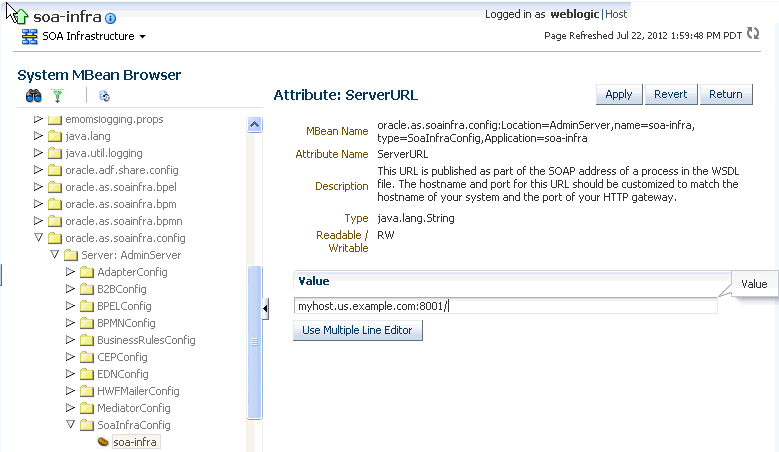Collapse the SoaInfraConfig node
Image resolution: width=779 pixels, height=452 pixels.
click(71, 424)
